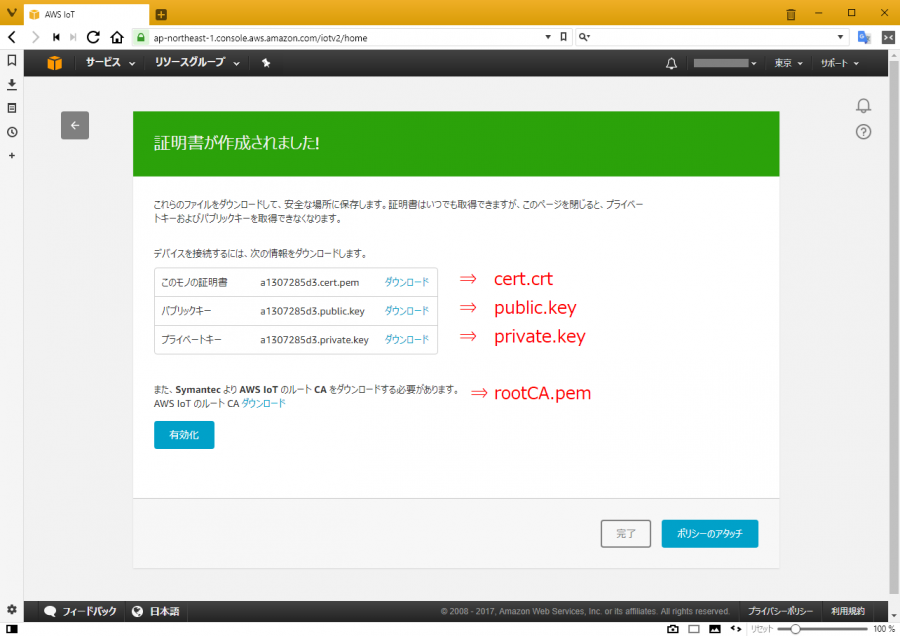Open the 東京 region selector
This screenshot has width=900, height=636.
788,63
